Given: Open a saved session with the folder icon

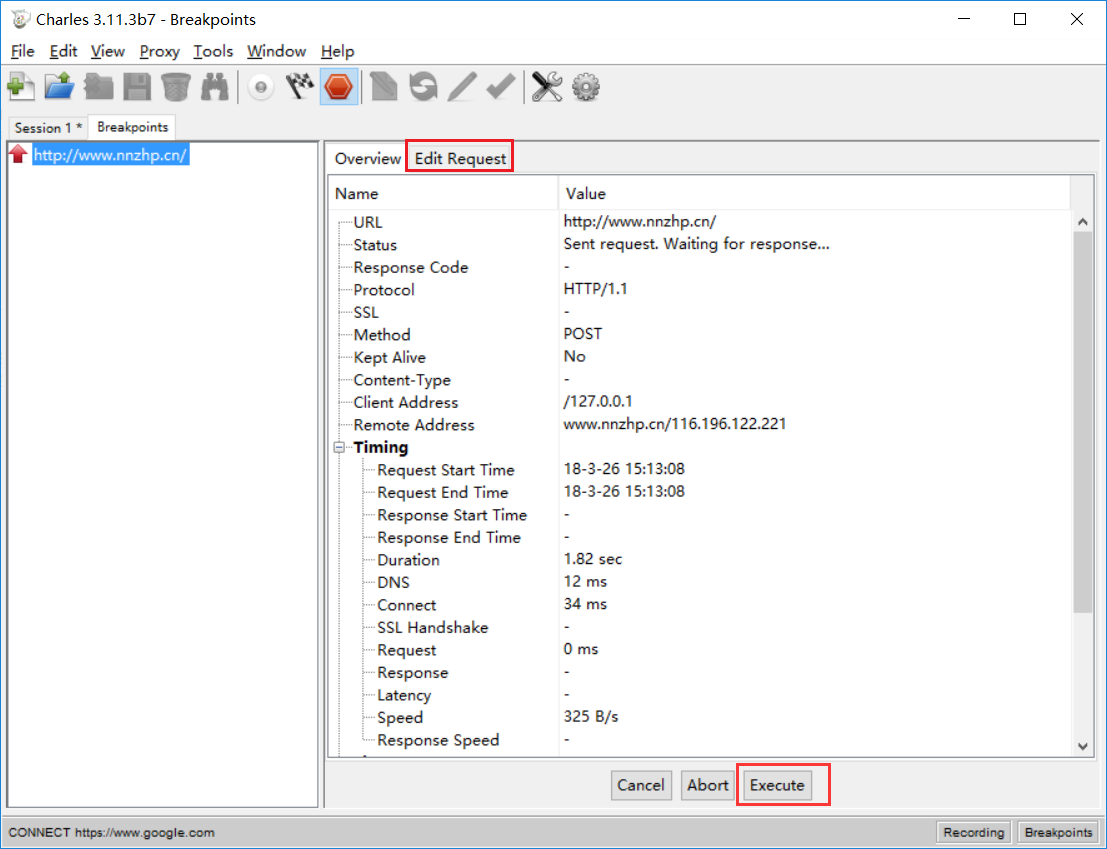Looking at the screenshot, I should pyautogui.click(x=60, y=87).
